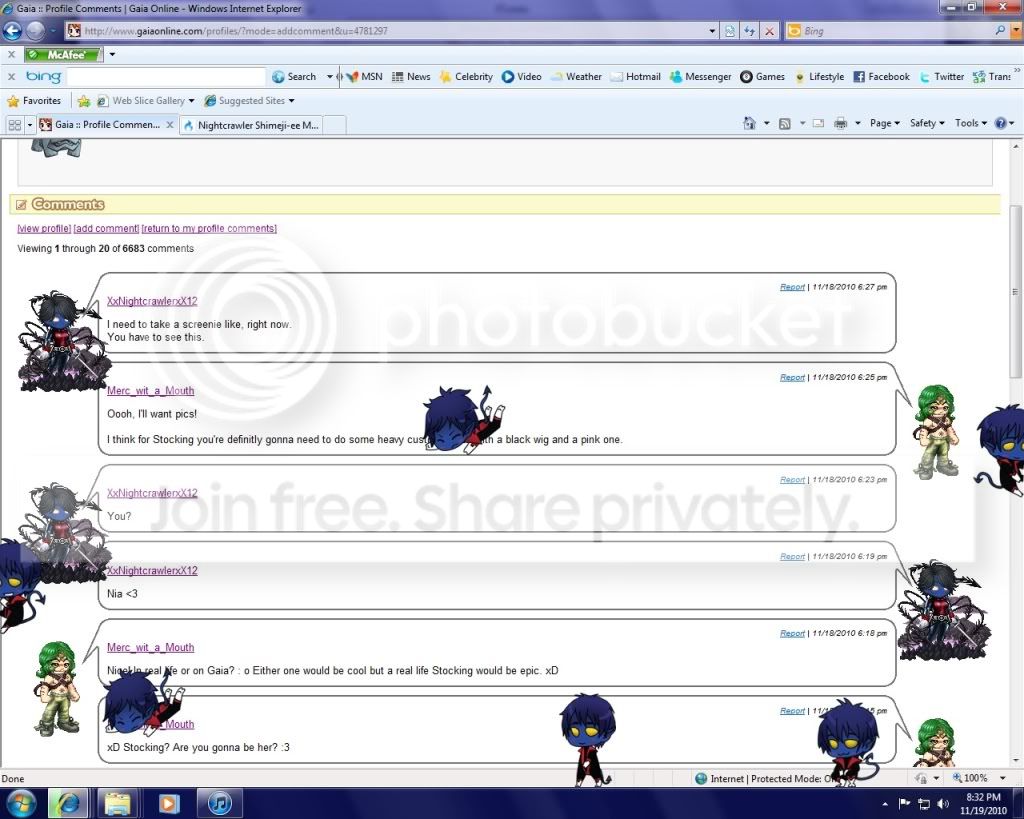This screenshot has width=1024, height=819.
Task: Open MSN from the Bing toolbar
Action: click(x=364, y=76)
